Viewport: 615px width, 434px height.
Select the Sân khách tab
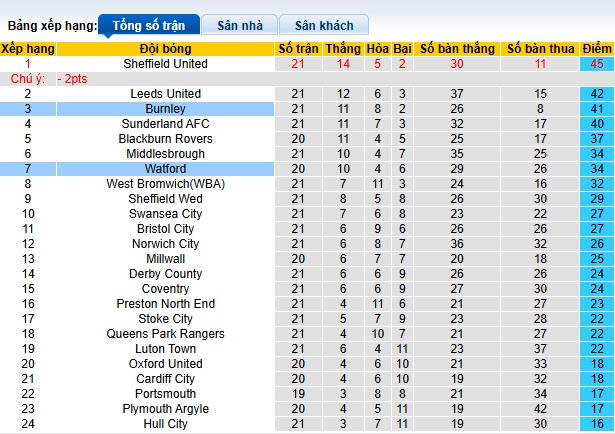pyautogui.click(x=324, y=24)
